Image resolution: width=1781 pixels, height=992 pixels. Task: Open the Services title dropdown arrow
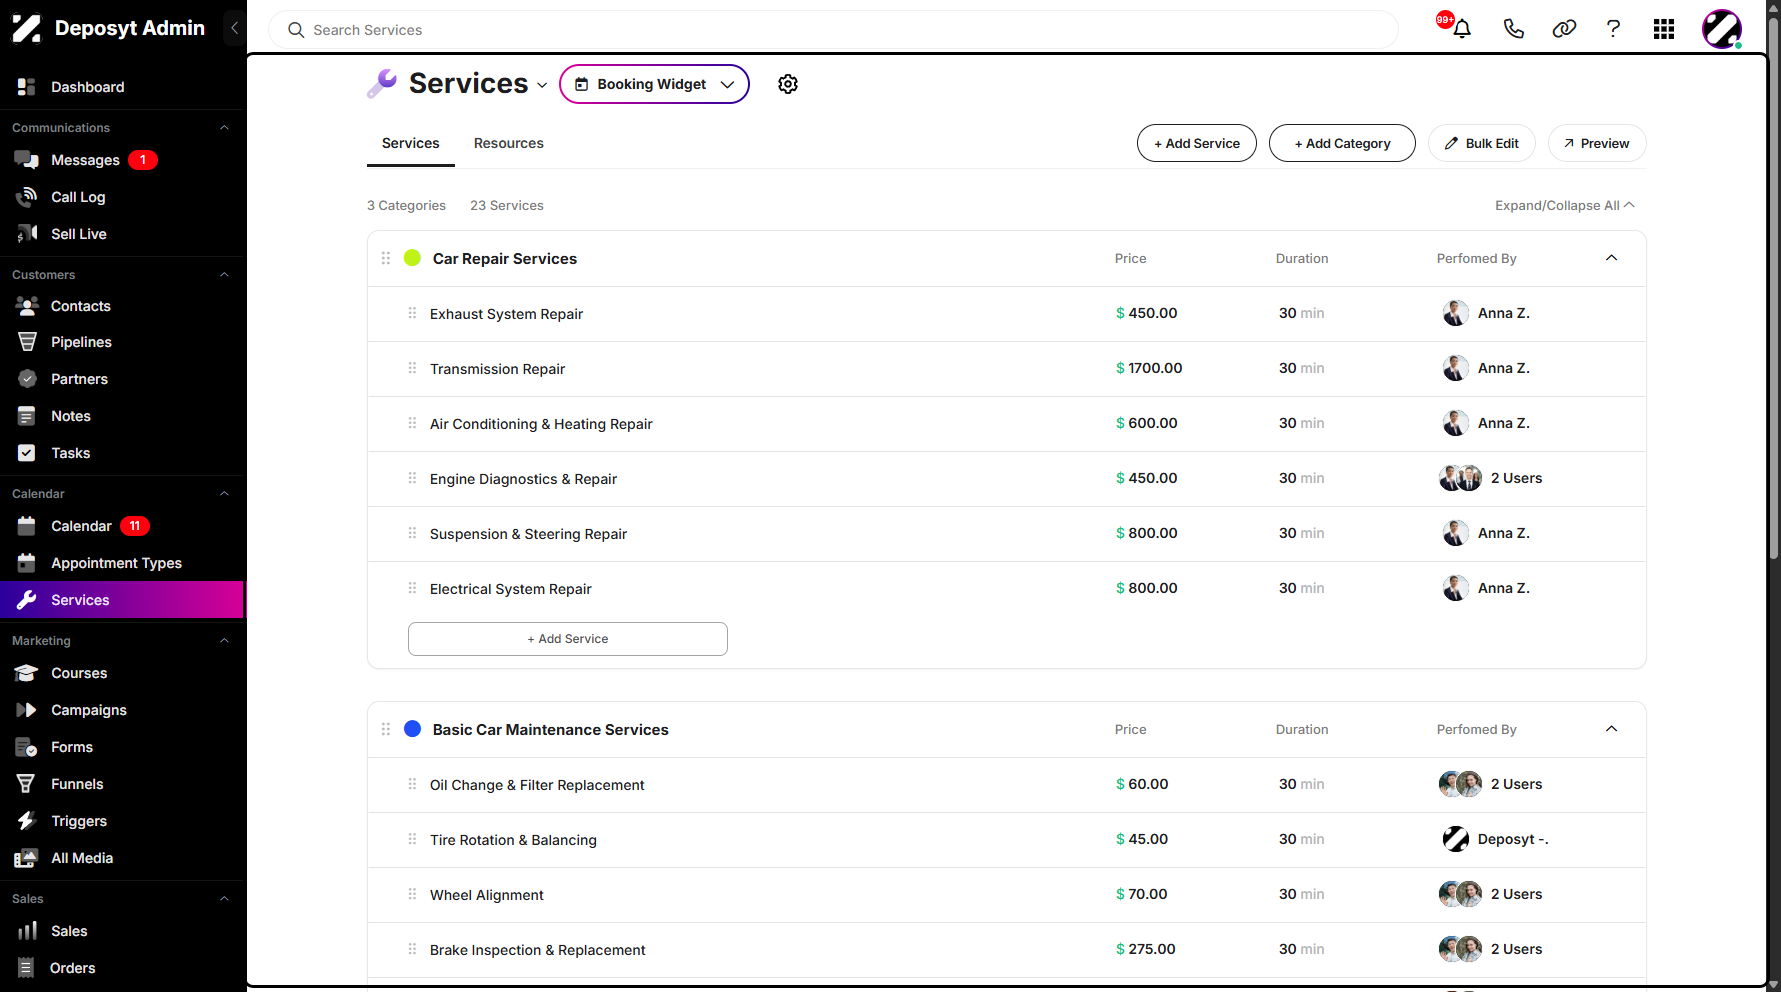(x=542, y=85)
